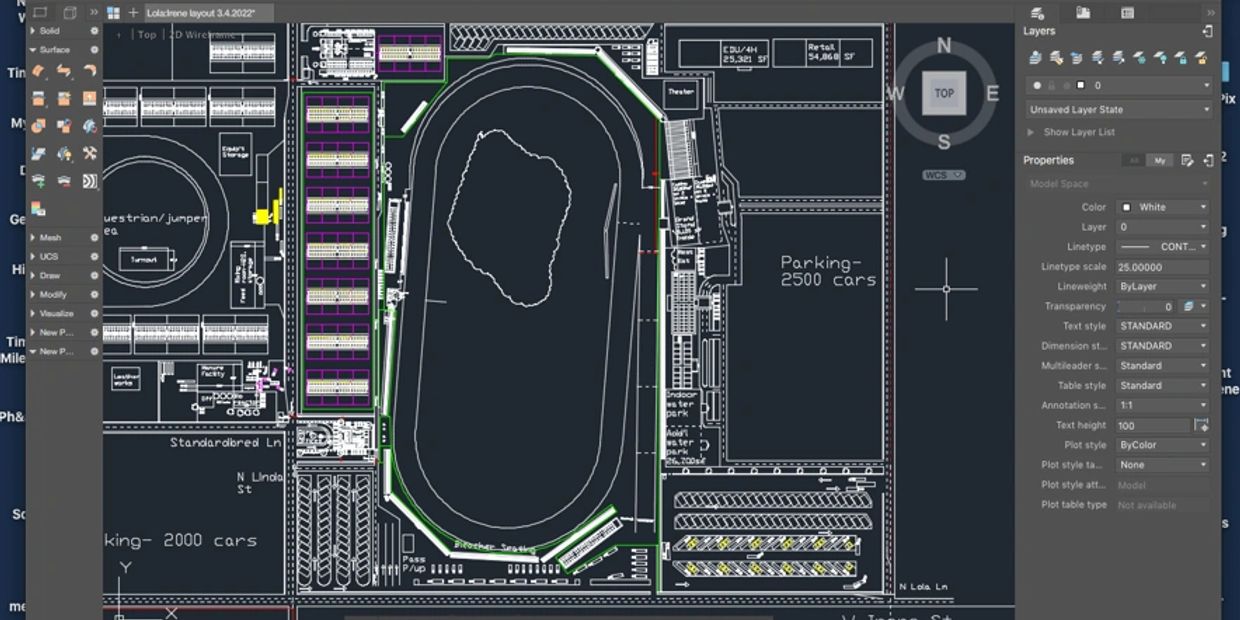The image size is (1240, 620).
Task: Open the Annotation scale 1:1 dropdown
Action: coord(1164,406)
